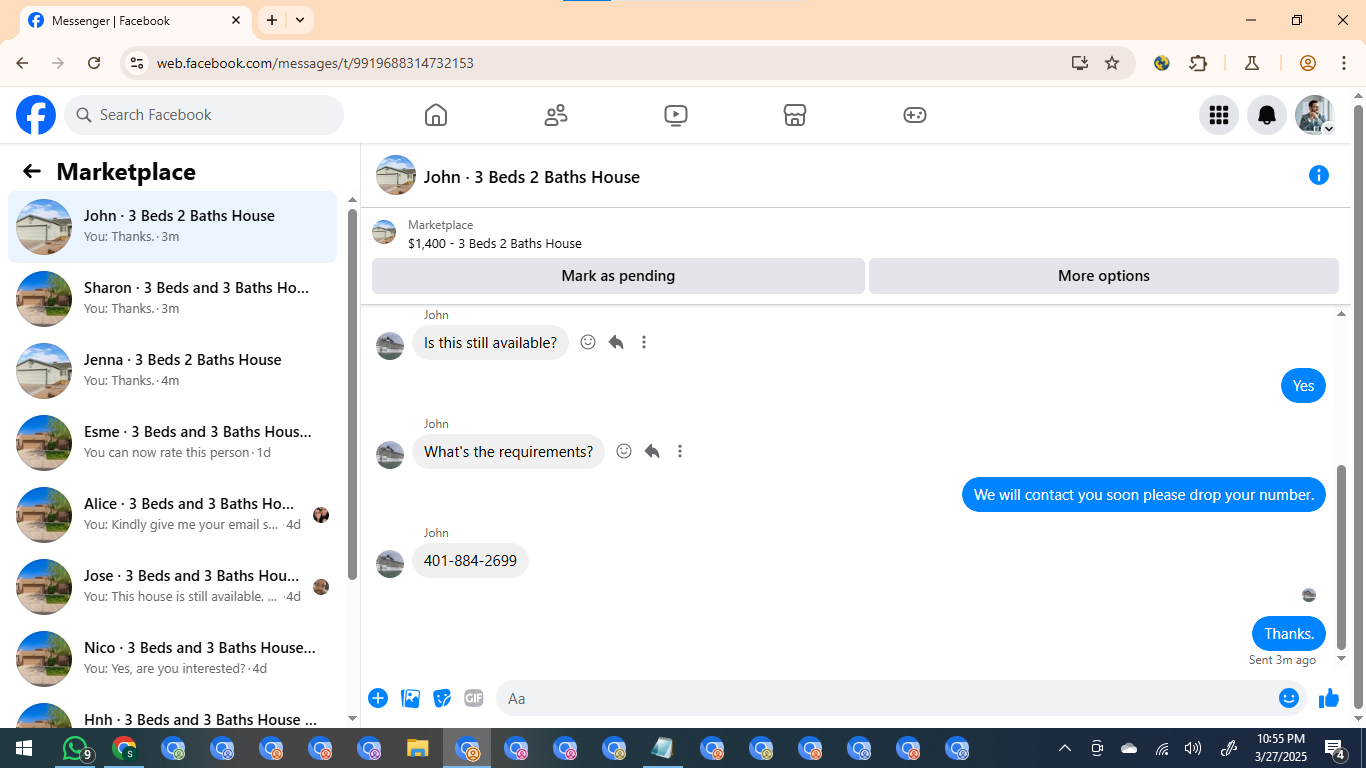This screenshot has height=768, width=1366.
Task: Select the Messenger | Facebook browser tab
Action: (136, 20)
